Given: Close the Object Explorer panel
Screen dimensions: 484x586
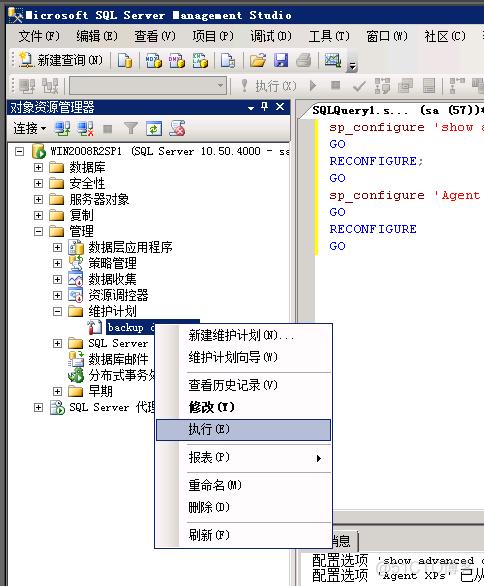Looking at the screenshot, I should pyautogui.click(x=280, y=107).
